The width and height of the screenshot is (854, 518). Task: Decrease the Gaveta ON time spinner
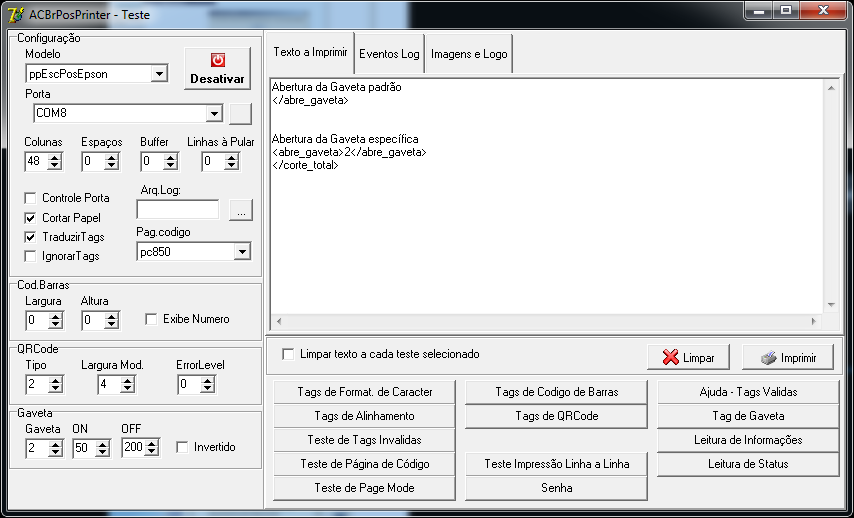(x=102, y=452)
